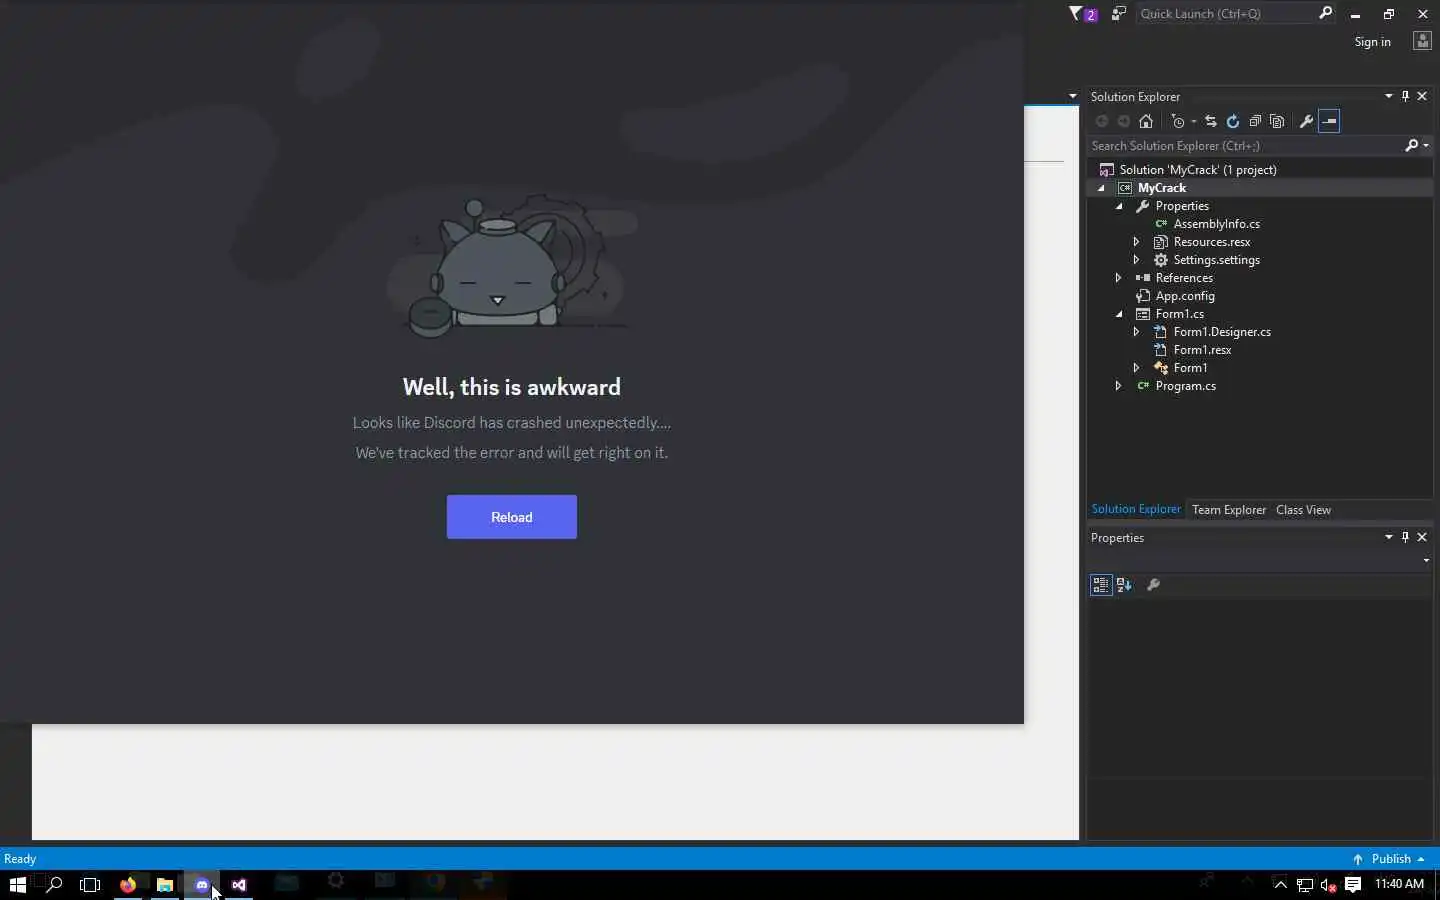1440x900 pixels.
Task: Toggle auto-hide pin on Properties panel
Action: point(1405,537)
